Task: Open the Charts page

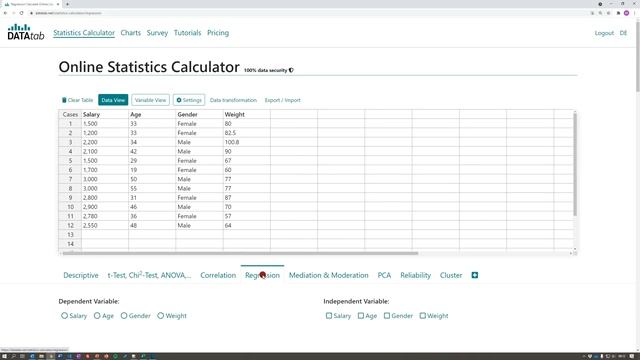Action: [x=131, y=33]
